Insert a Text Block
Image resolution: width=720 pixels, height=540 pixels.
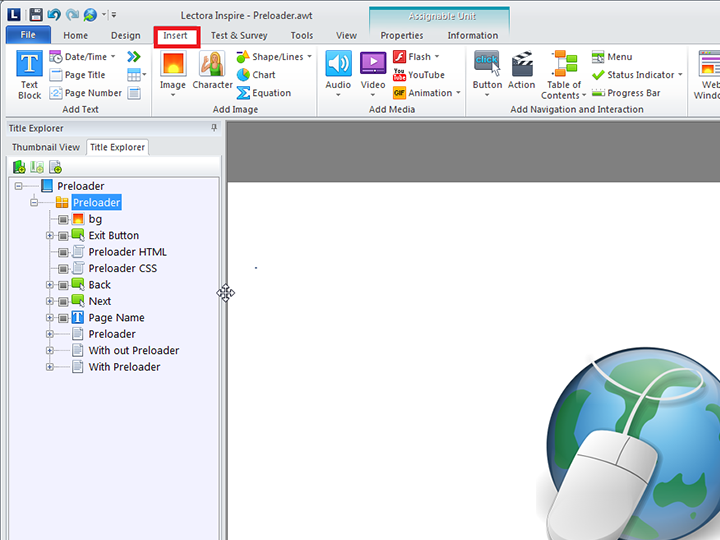(x=30, y=75)
